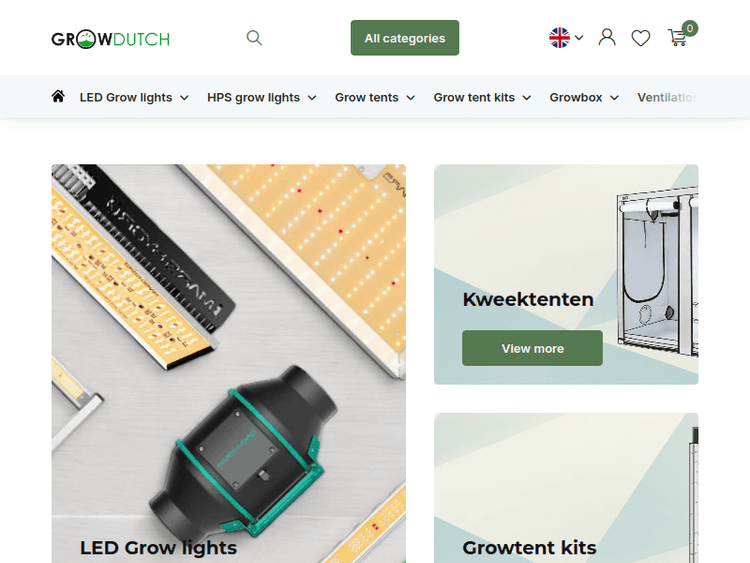This screenshot has width=750, height=563.
Task: Expand the HPS grow lights menu arrow
Action: [x=312, y=98]
